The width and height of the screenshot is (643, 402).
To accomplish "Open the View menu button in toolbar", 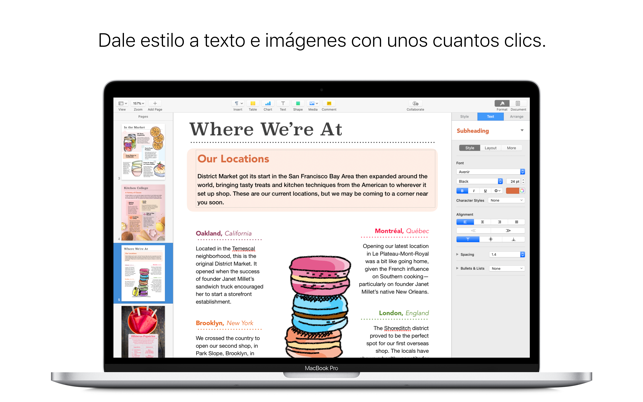I will coord(122,103).
